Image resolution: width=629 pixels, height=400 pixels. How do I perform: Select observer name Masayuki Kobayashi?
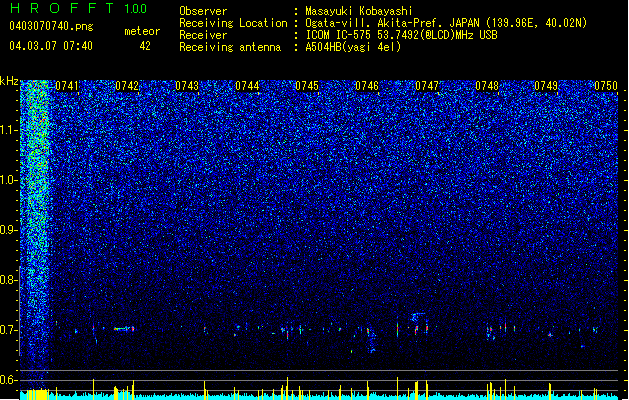(358, 11)
